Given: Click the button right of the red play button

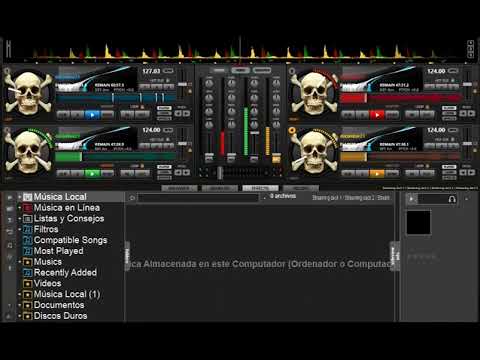Looking at the screenshot, I should (x=392, y=115).
